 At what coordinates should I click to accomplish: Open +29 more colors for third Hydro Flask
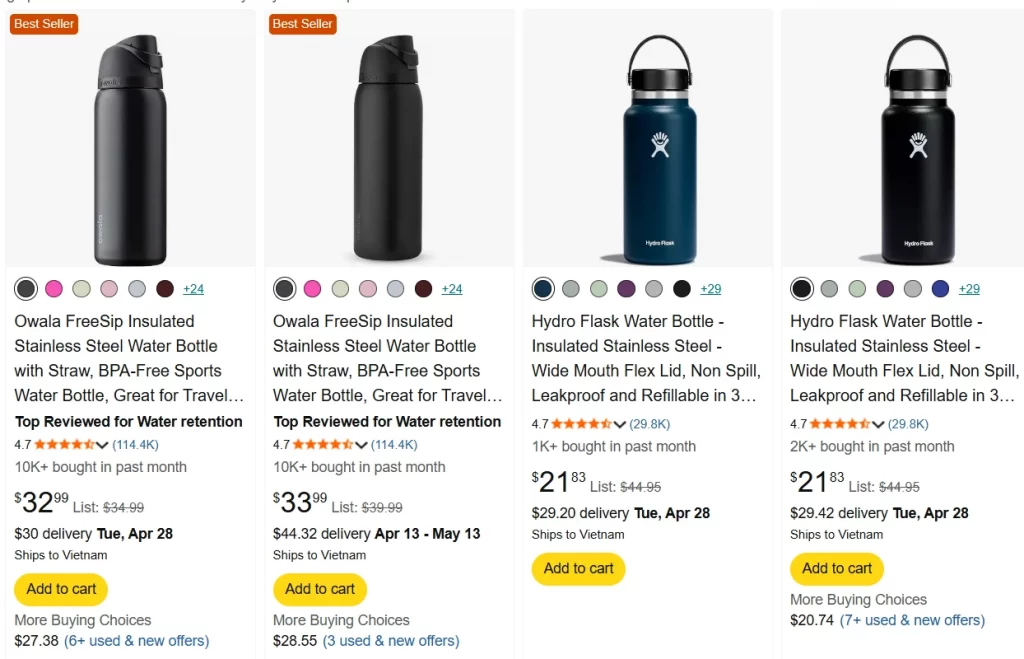coord(710,288)
